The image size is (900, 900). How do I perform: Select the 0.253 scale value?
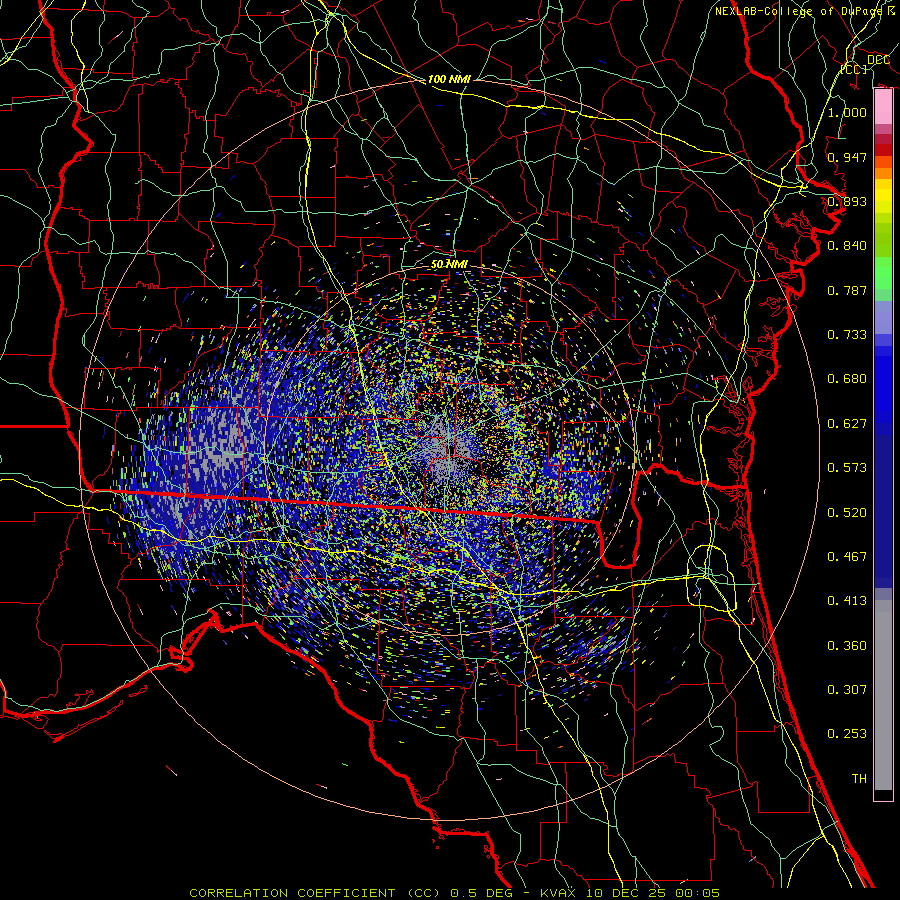point(847,734)
